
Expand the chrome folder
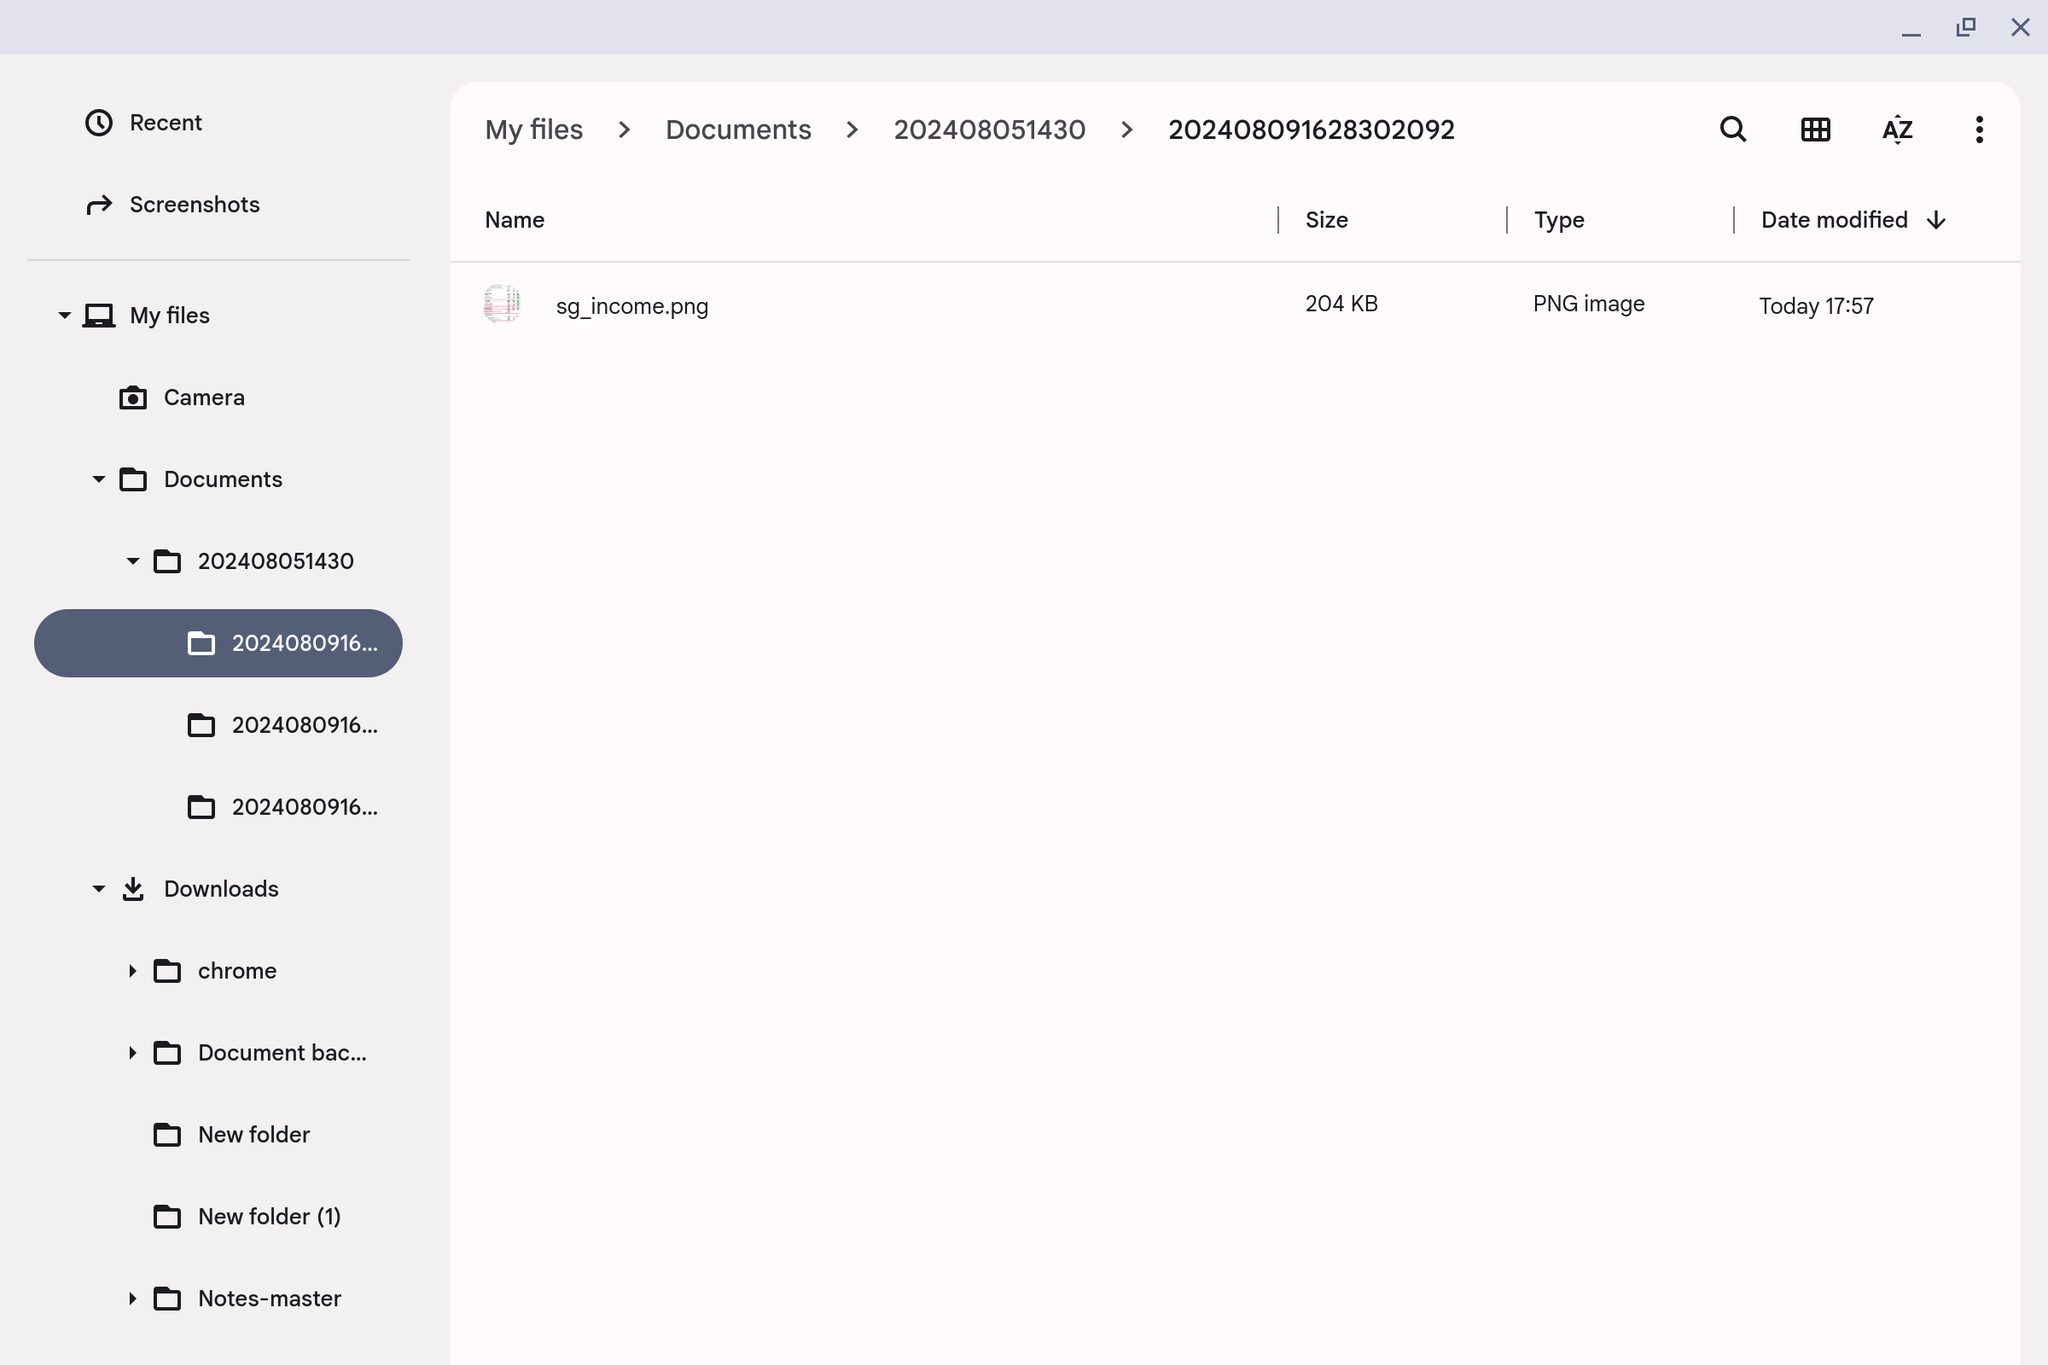click(132, 971)
